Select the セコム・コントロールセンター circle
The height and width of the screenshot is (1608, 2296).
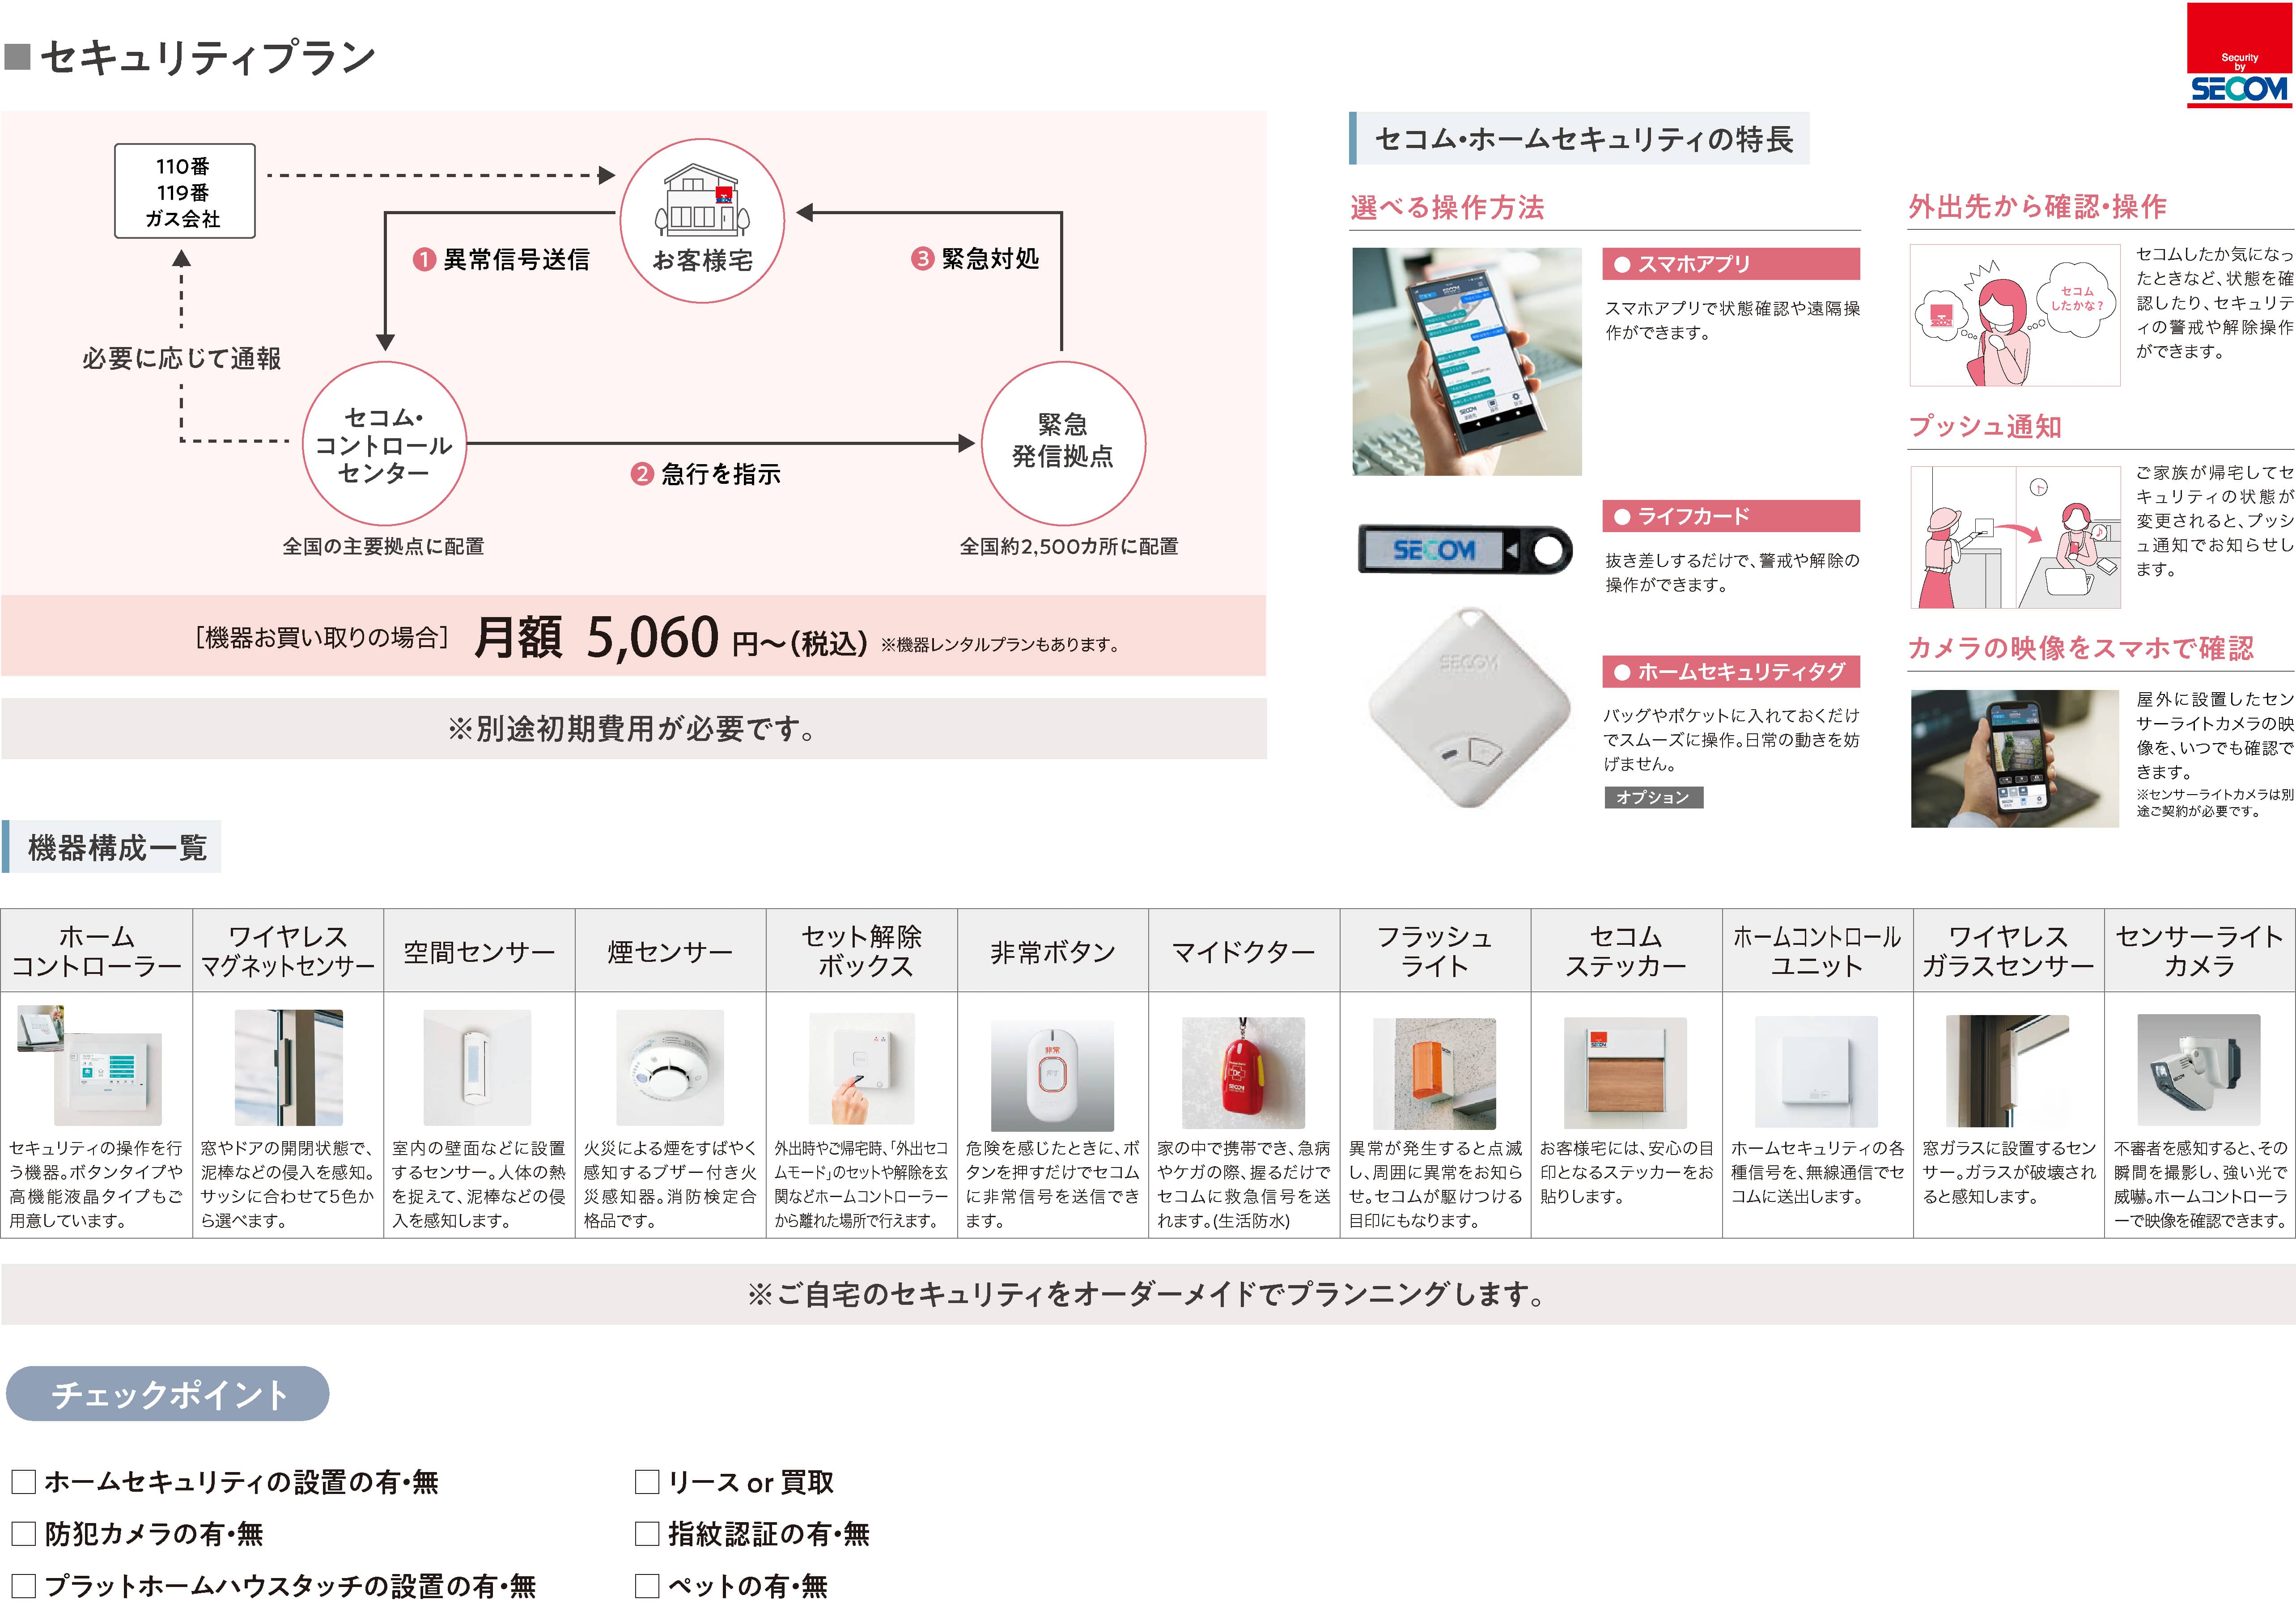pos(384,443)
